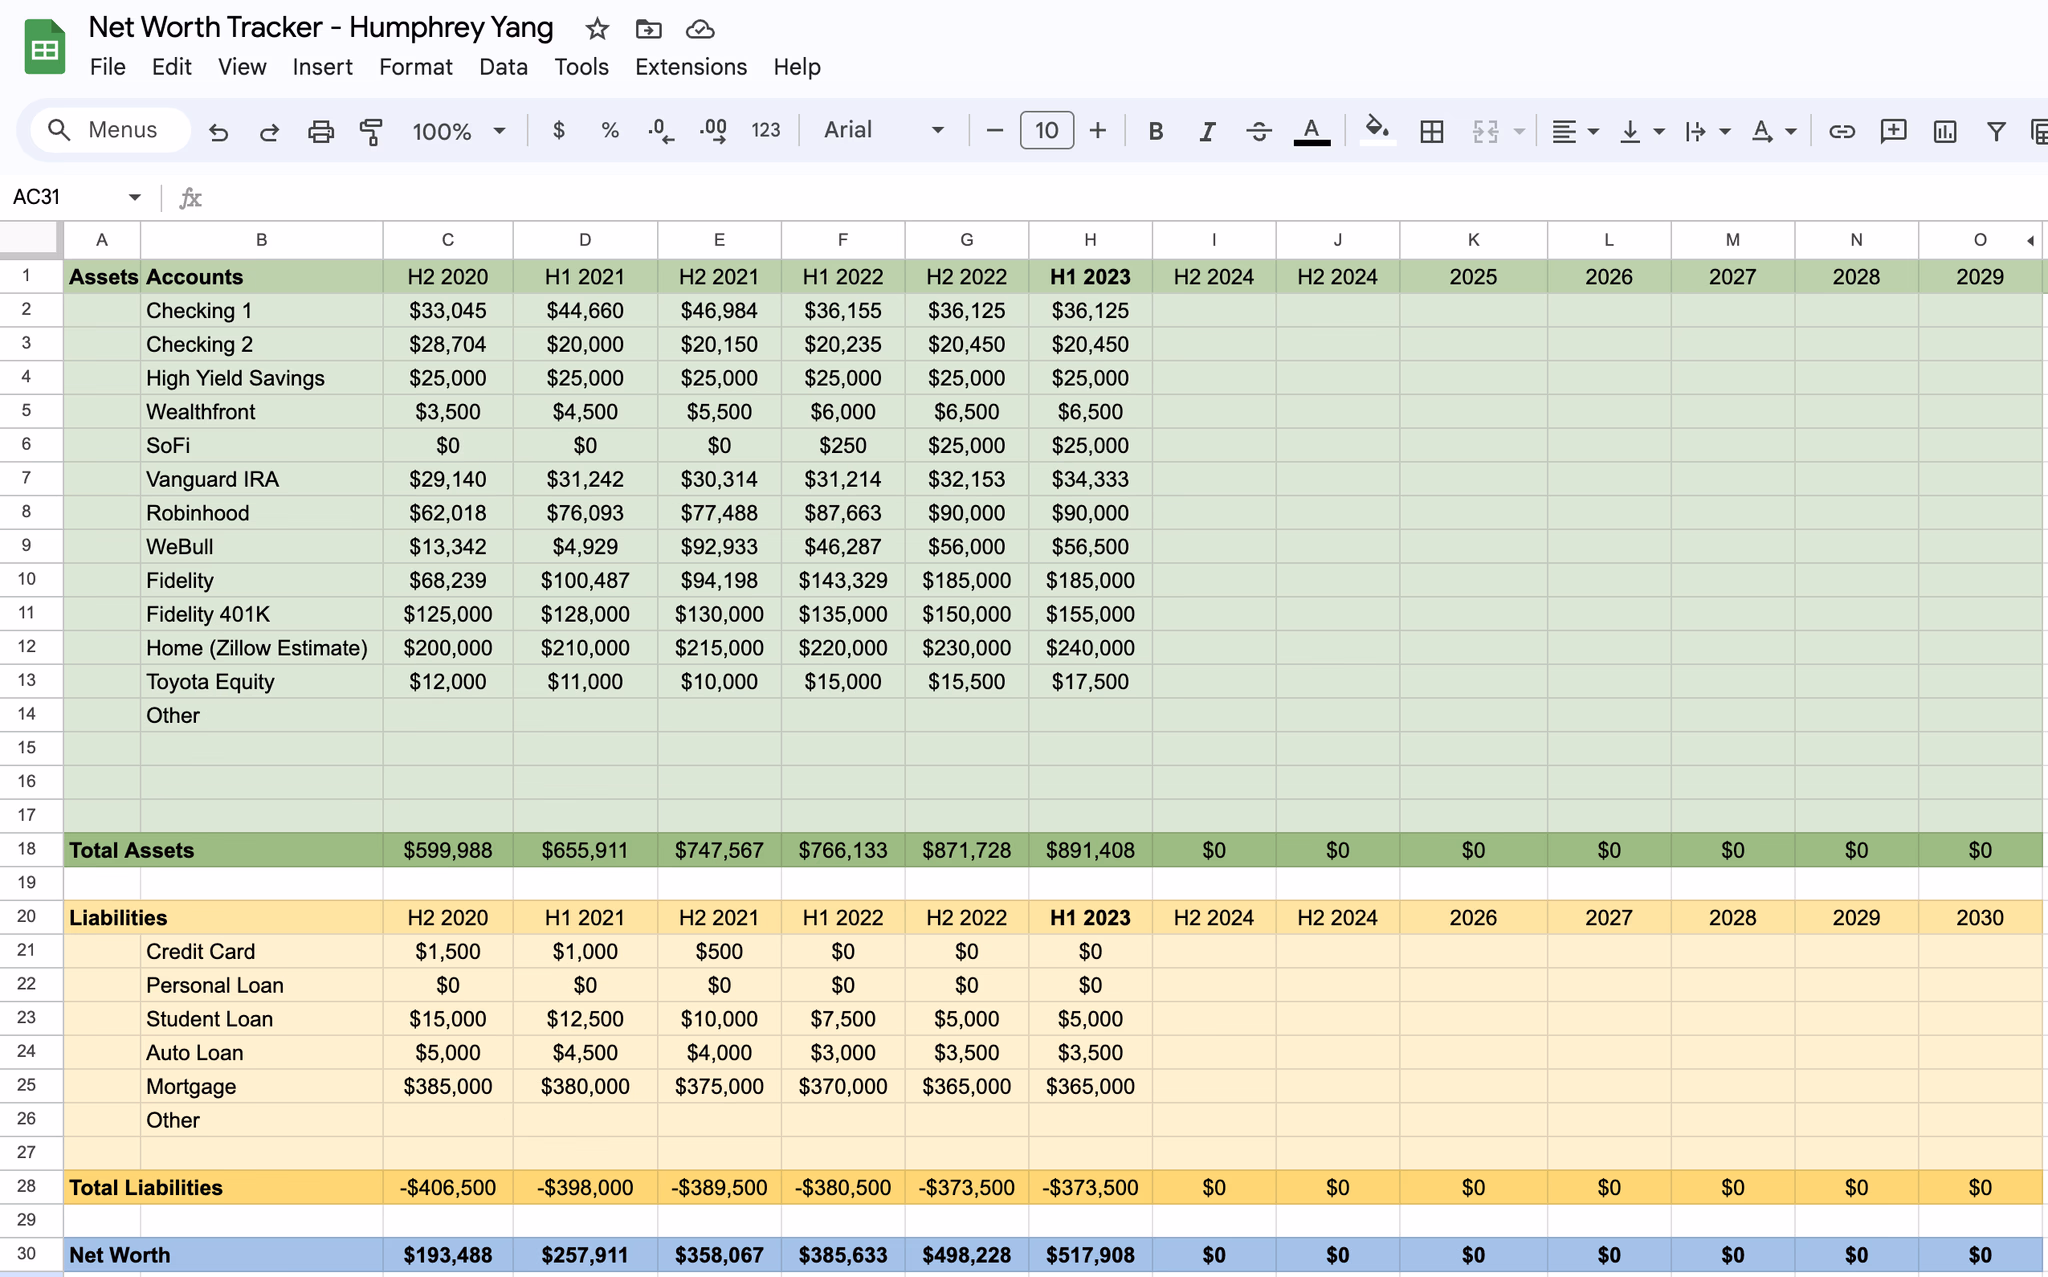Image resolution: width=2048 pixels, height=1277 pixels.
Task: Open the Insert menu
Action: [322, 67]
